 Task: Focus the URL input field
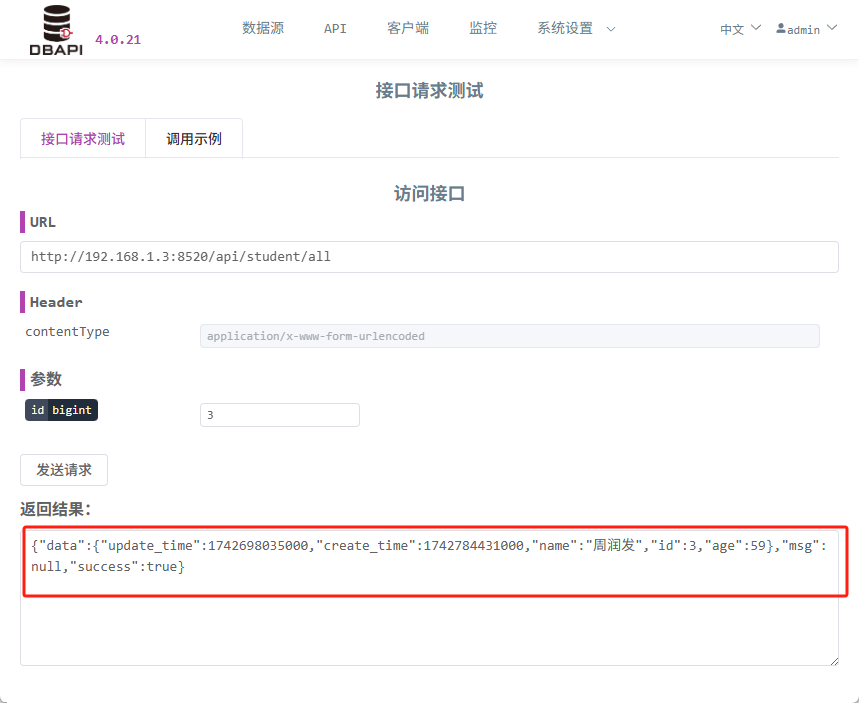point(429,257)
